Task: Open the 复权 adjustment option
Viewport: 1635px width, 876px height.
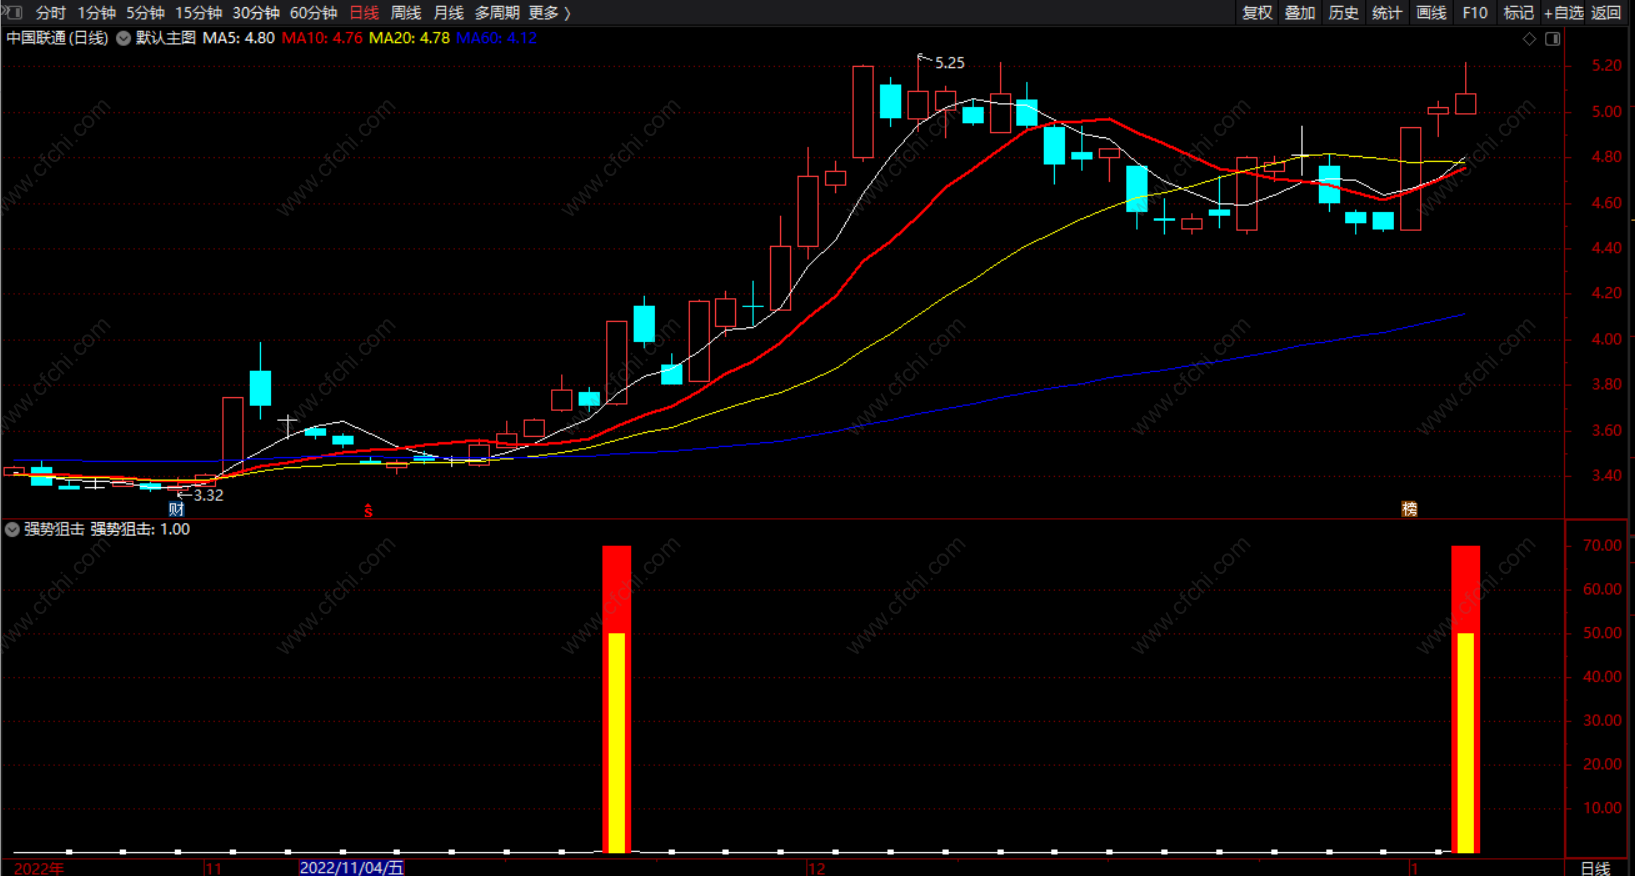Action: tap(1257, 13)
